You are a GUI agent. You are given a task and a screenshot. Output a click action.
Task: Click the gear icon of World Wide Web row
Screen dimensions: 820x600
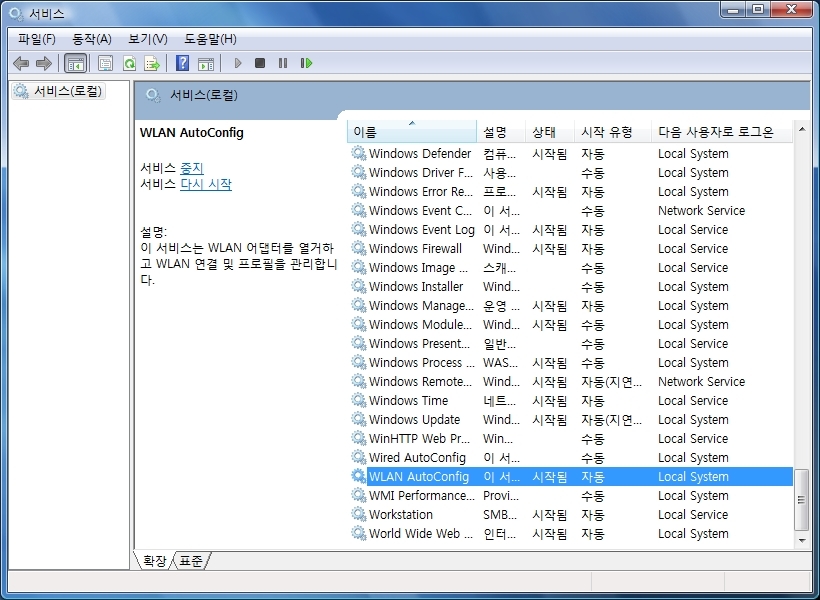click(x=359, y=533)
